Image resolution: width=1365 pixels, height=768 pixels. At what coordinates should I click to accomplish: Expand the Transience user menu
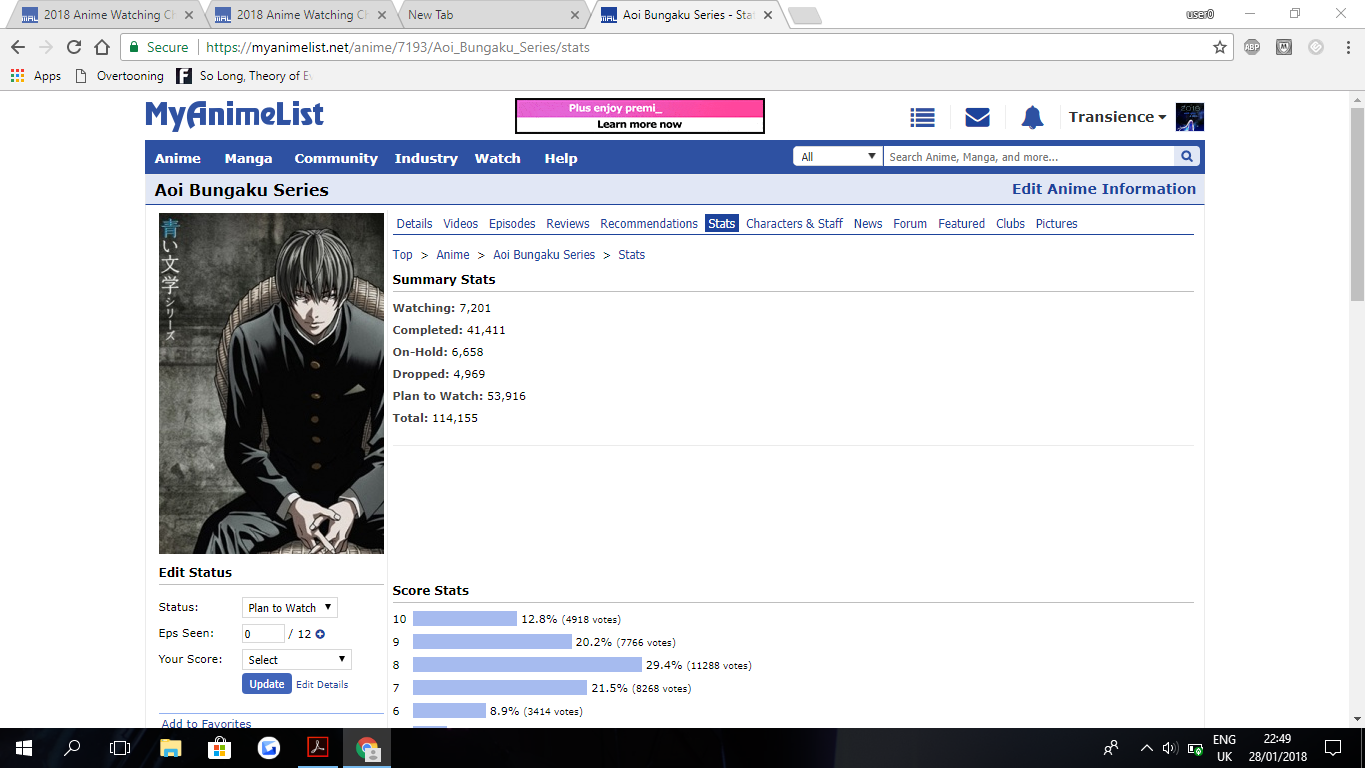[x=1117, y=117]
